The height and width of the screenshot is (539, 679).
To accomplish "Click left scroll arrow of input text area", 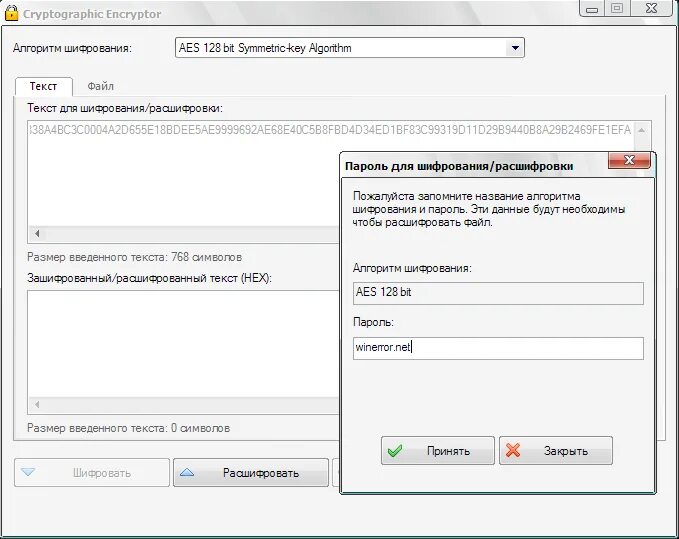I will coord(37,234).
